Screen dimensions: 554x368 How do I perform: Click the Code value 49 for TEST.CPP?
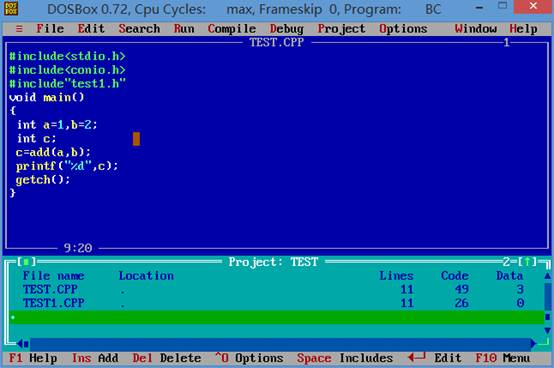[462, 289]
